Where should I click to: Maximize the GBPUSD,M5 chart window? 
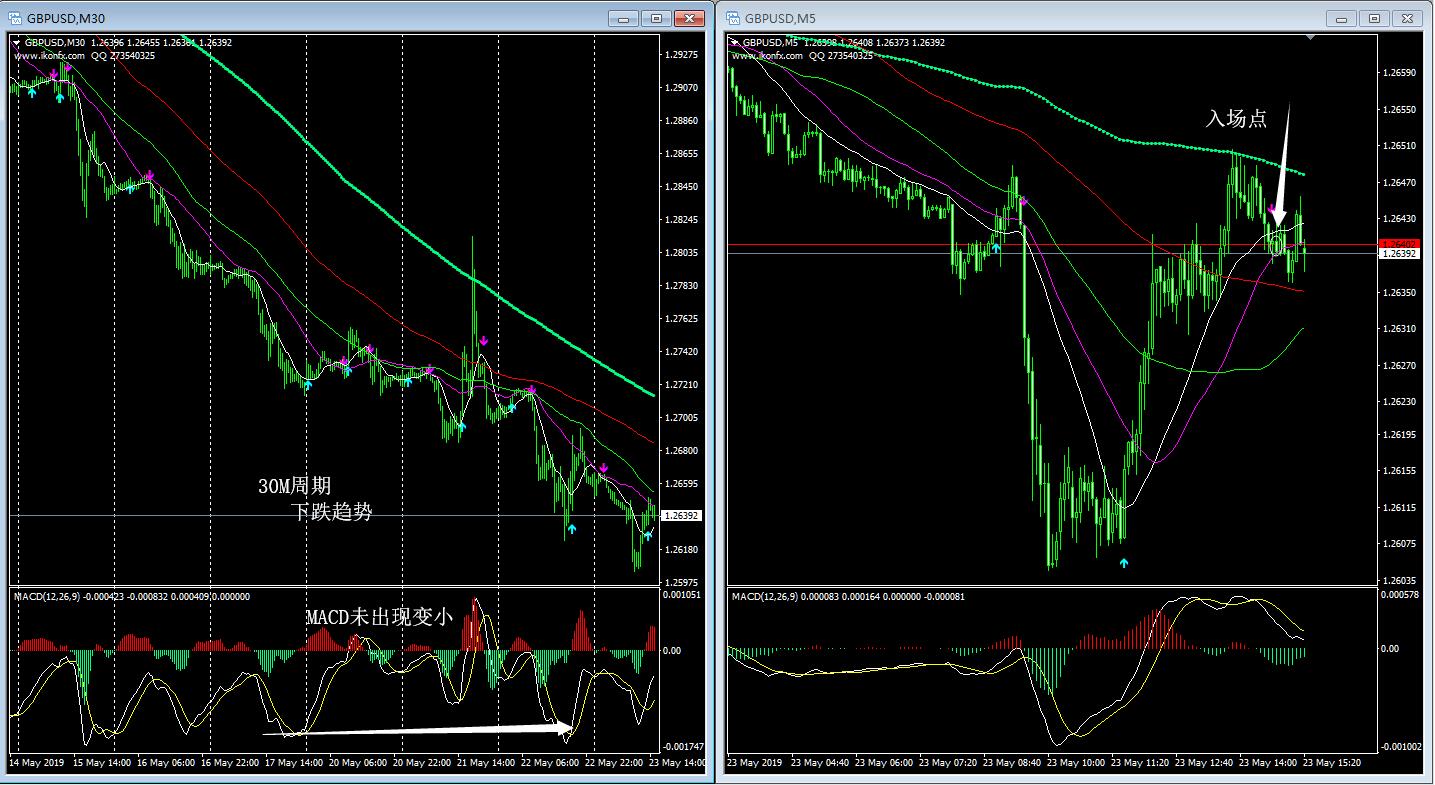[1374, 18]
